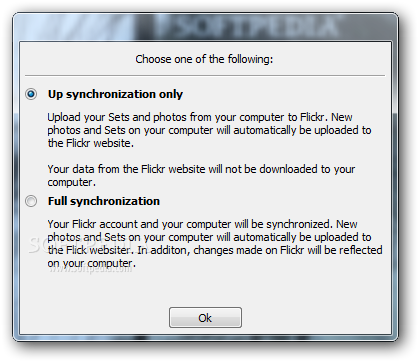419x362 pixels.
Task: Click the 'Choose one of the following:' heading
Action: pyautogui.click(x=204, y=59)
